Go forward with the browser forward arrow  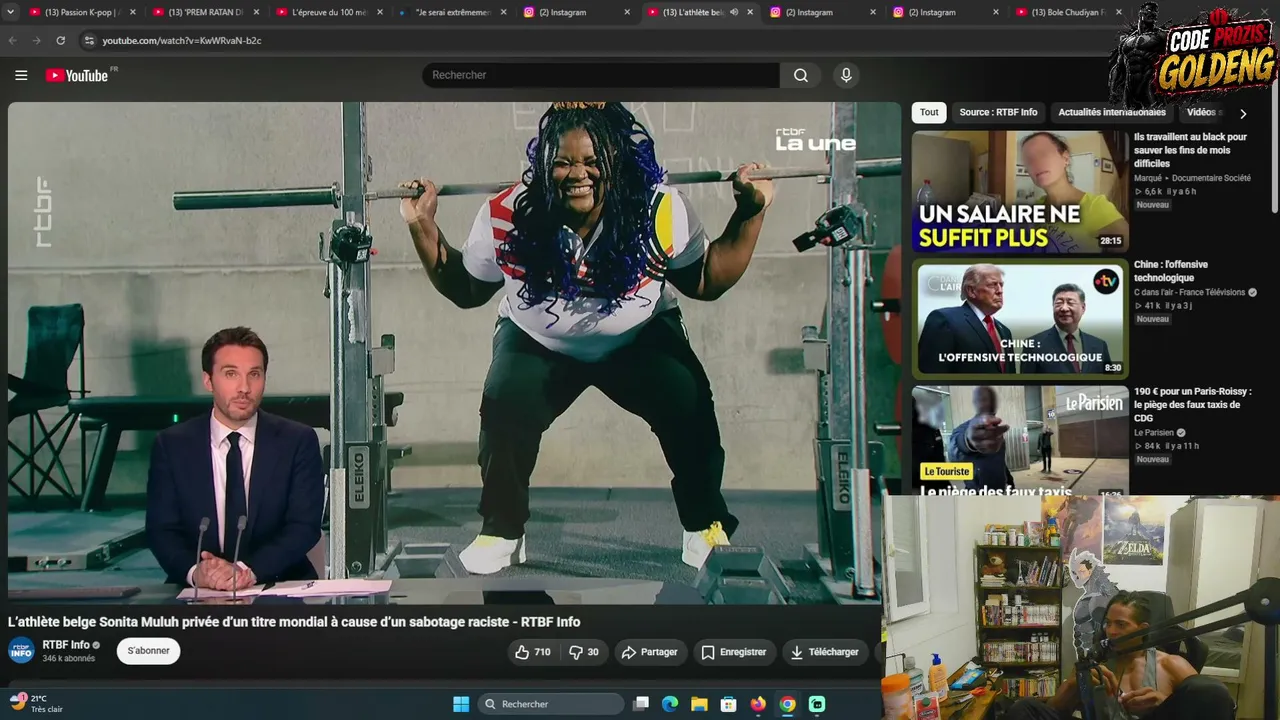36,41
